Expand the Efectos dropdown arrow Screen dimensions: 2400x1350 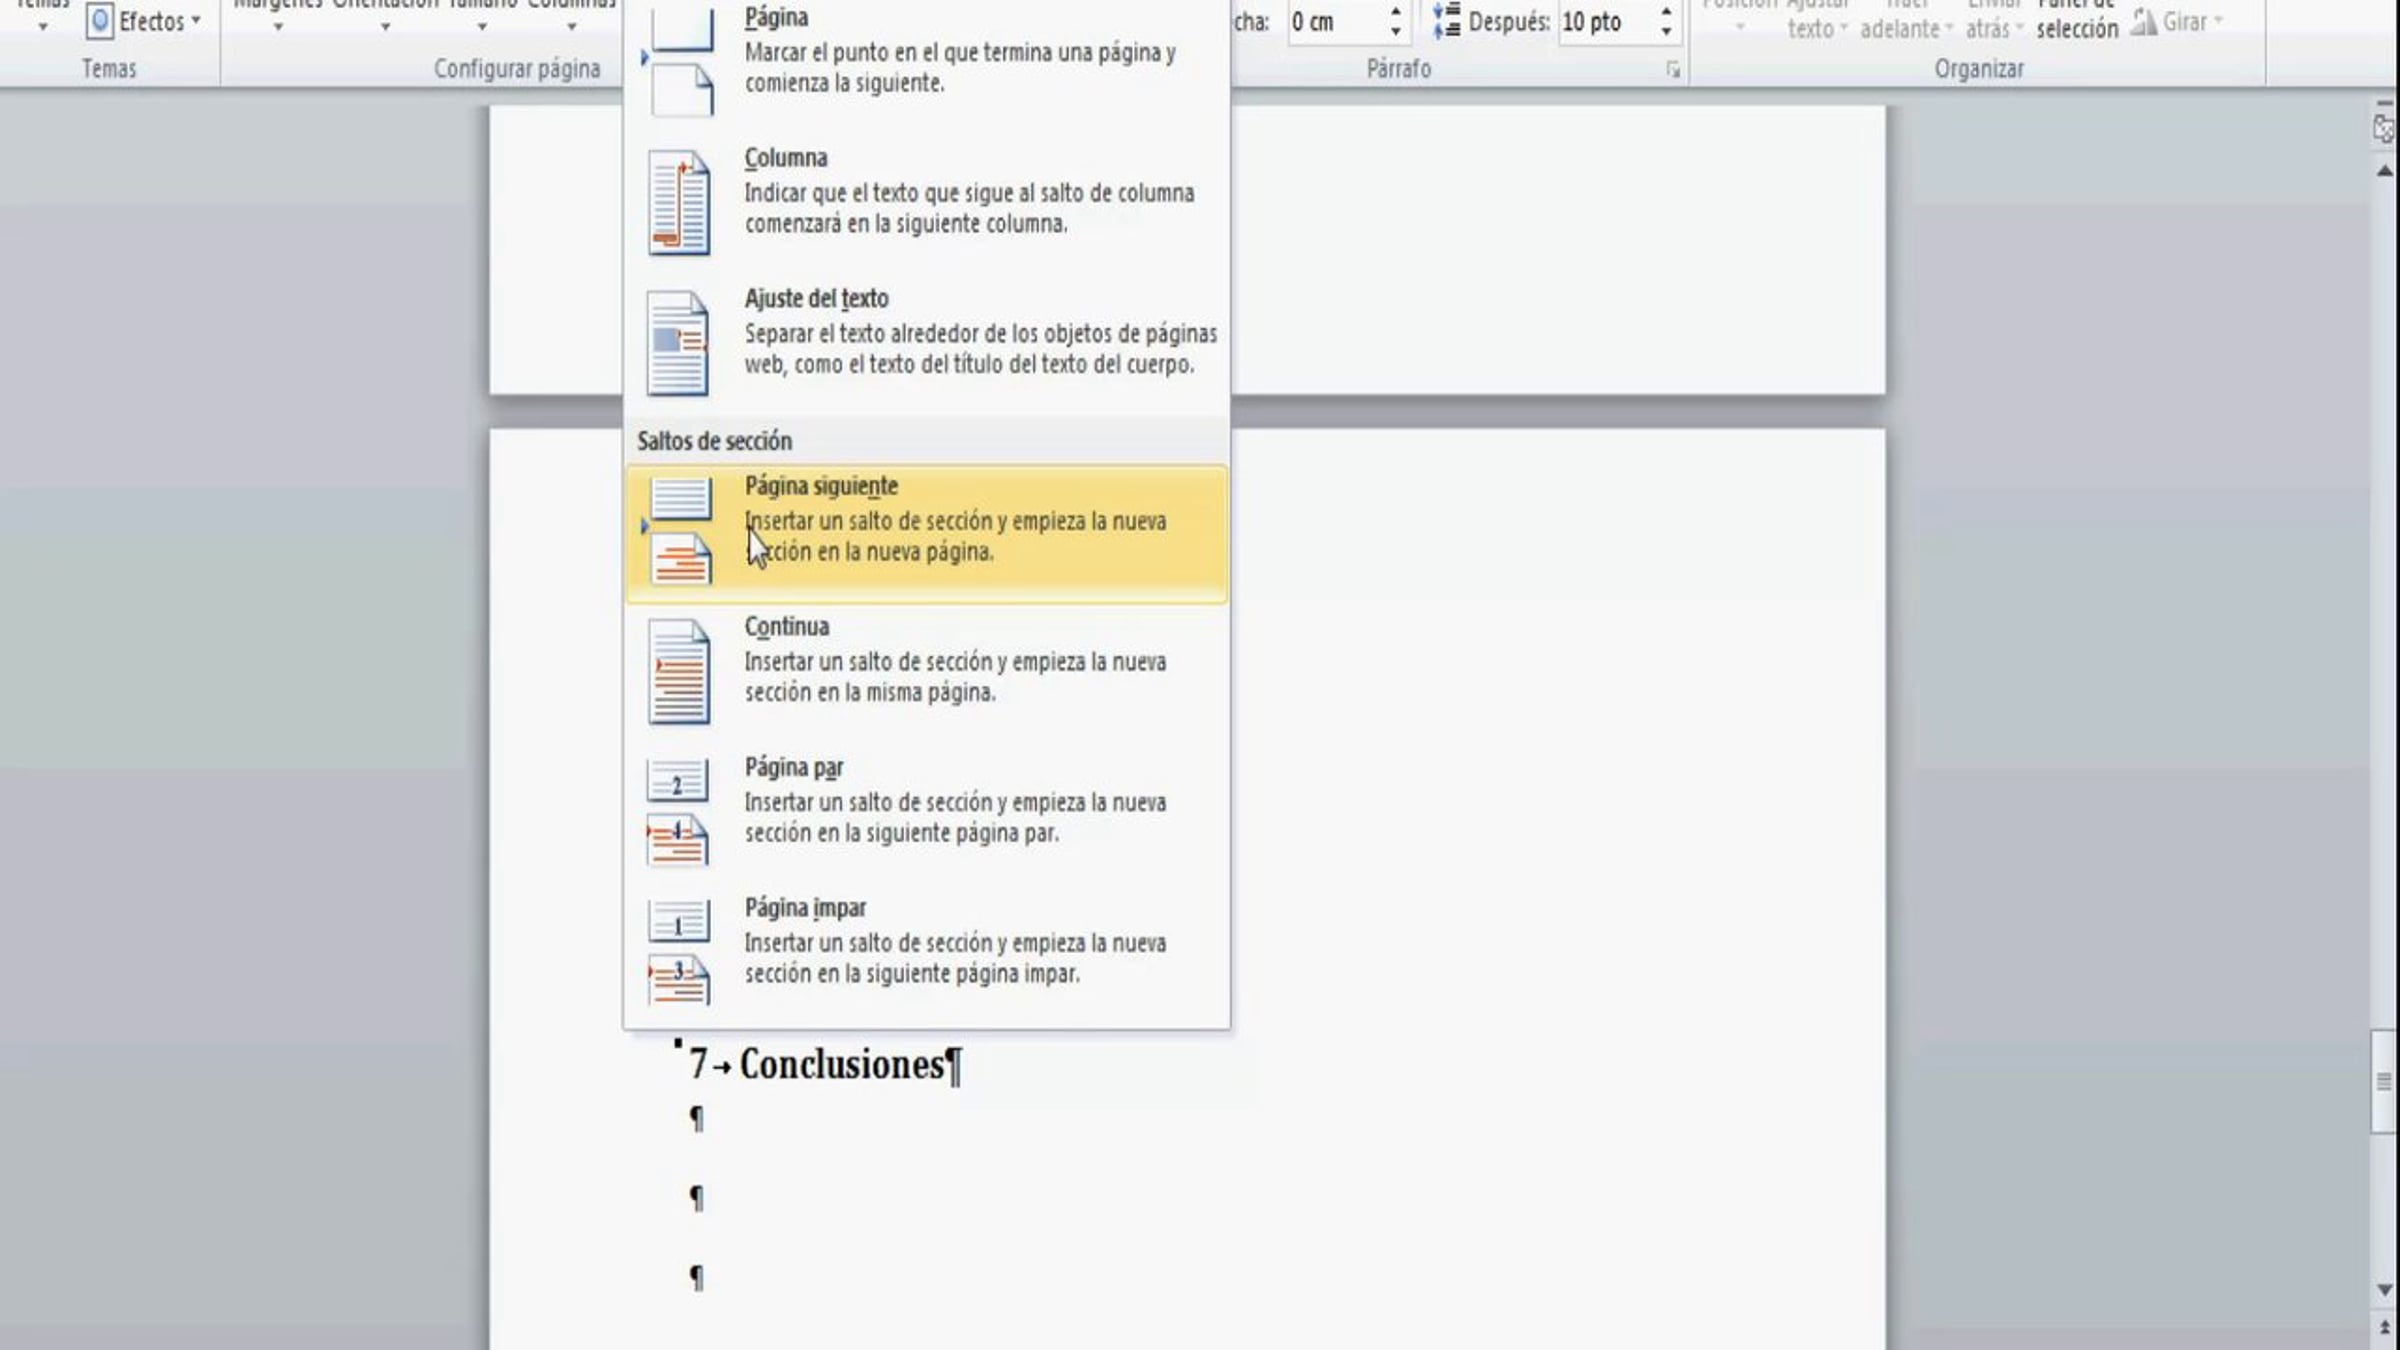click(196, 20)
